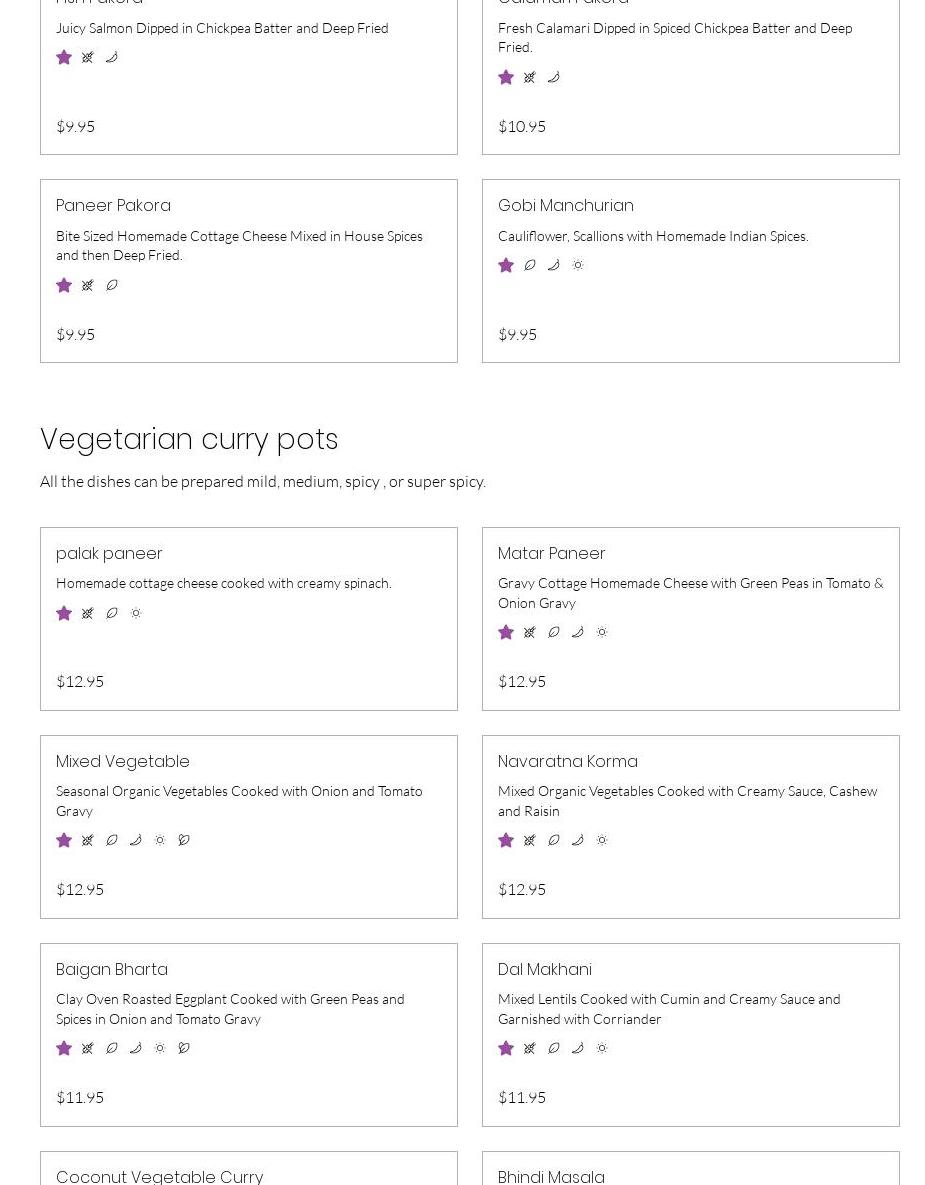
Task: Click the sun icon on Gobi Manchurian
Action: [x=578, y=265]
